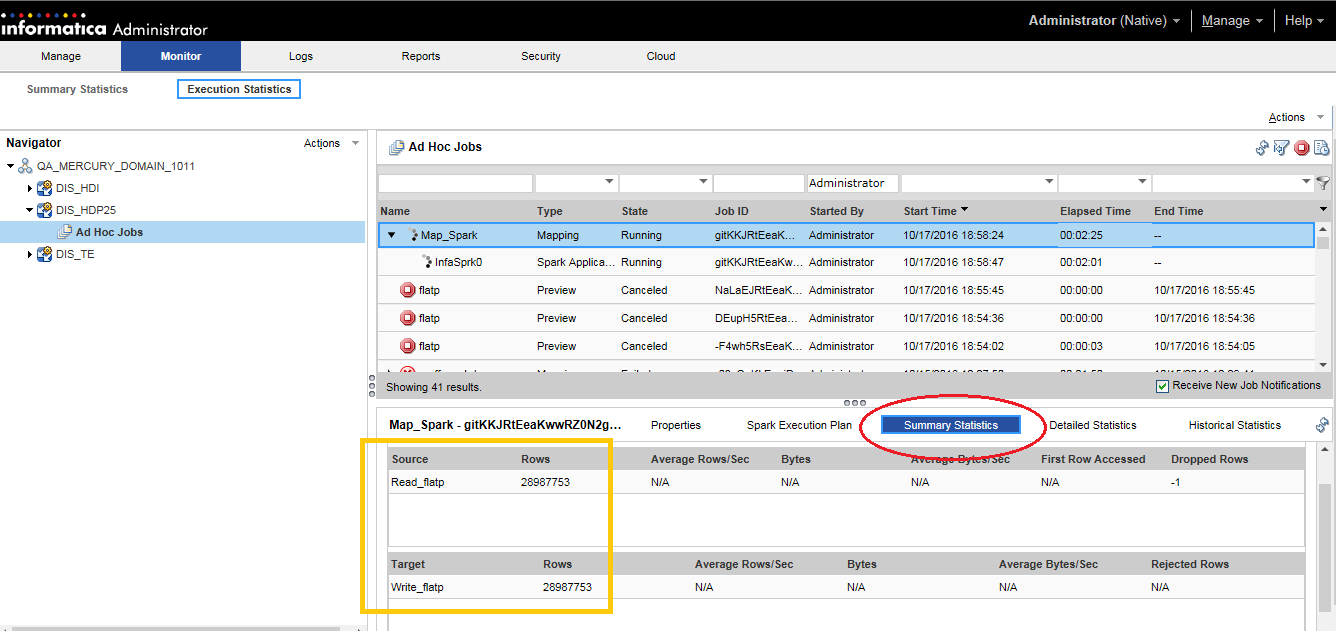Click the refresh icon in details panel

tap(1322, 425)
